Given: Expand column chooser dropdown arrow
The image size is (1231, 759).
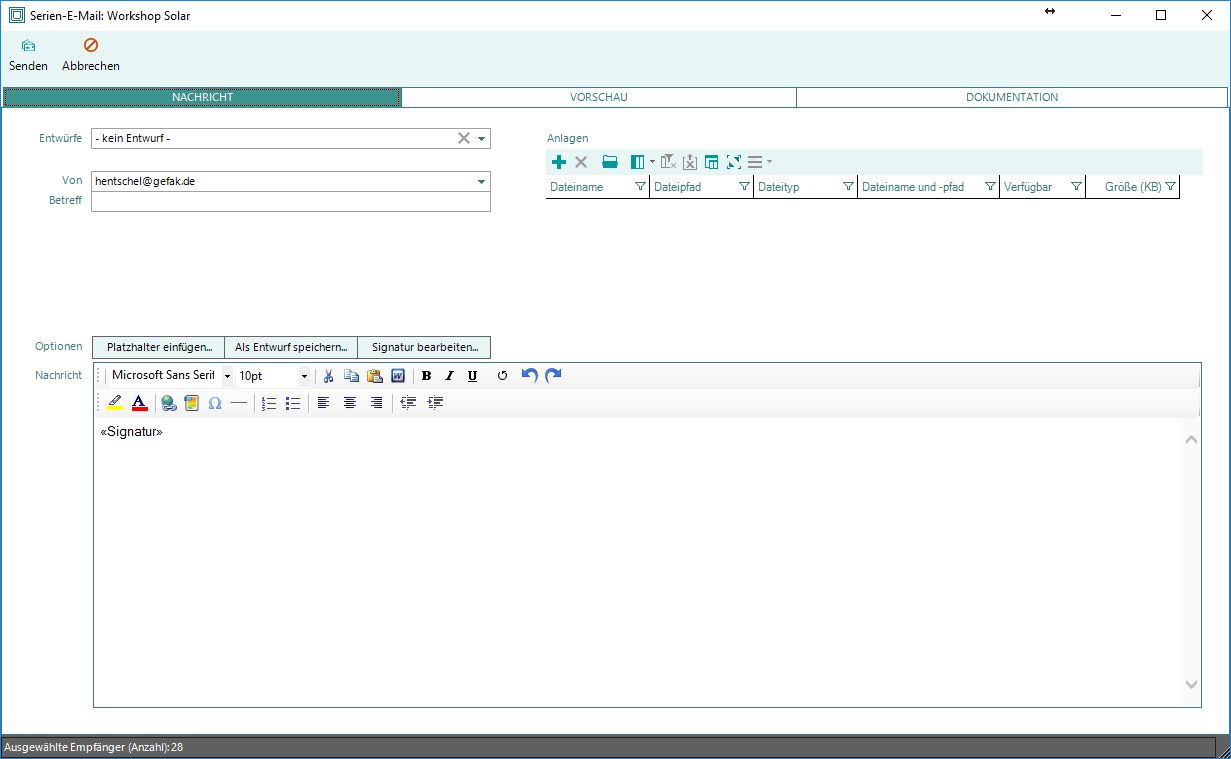Looking at the screenshot, I should pyautogui.click(x=652, y=162).
